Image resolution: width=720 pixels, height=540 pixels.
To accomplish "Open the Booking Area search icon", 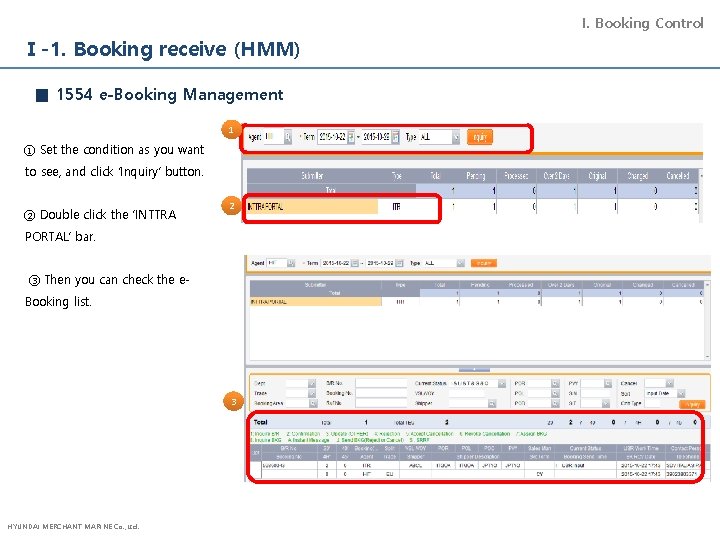I will click(x=313, y=403).
